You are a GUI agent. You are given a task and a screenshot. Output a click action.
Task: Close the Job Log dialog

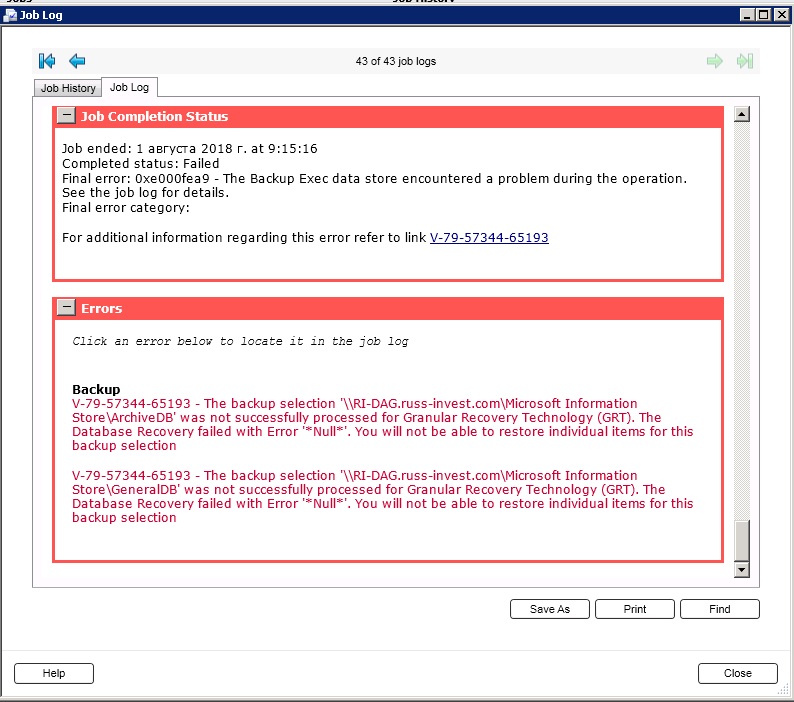tap(737, 673)
